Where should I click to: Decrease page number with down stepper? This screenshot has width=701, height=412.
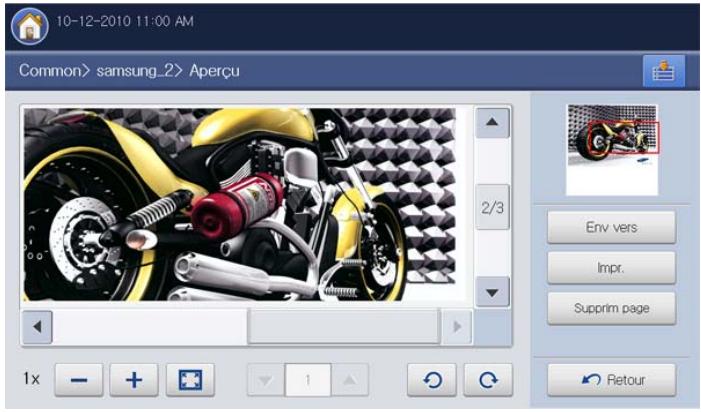click(x=266, y=380)
